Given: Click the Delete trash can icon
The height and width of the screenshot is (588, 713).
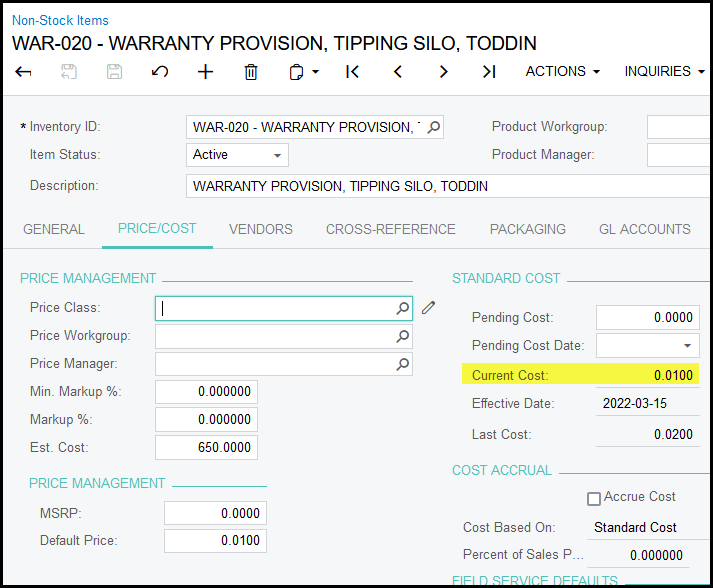Looking at the screenshot, I should click(x=251, y=72).
